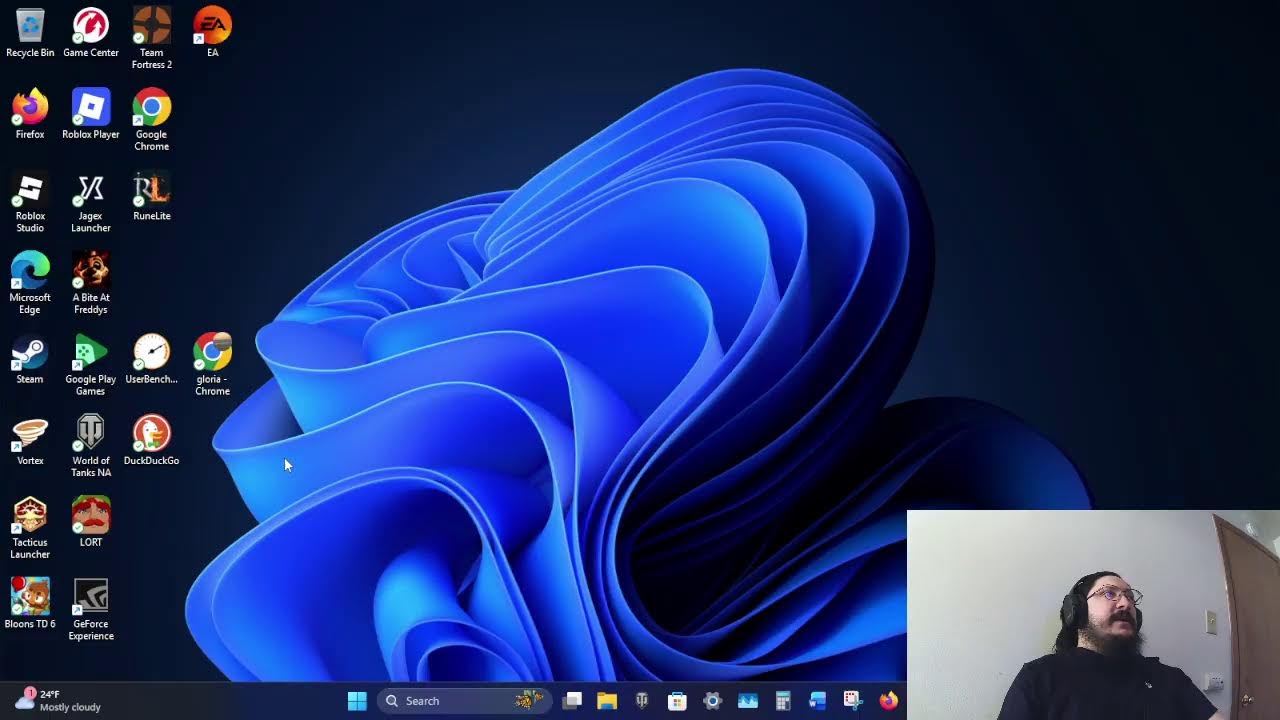The image size is (1280, 720).
Task: Select the Steam desktop icon
Action: pyautogui.click(x=30, y=360)
